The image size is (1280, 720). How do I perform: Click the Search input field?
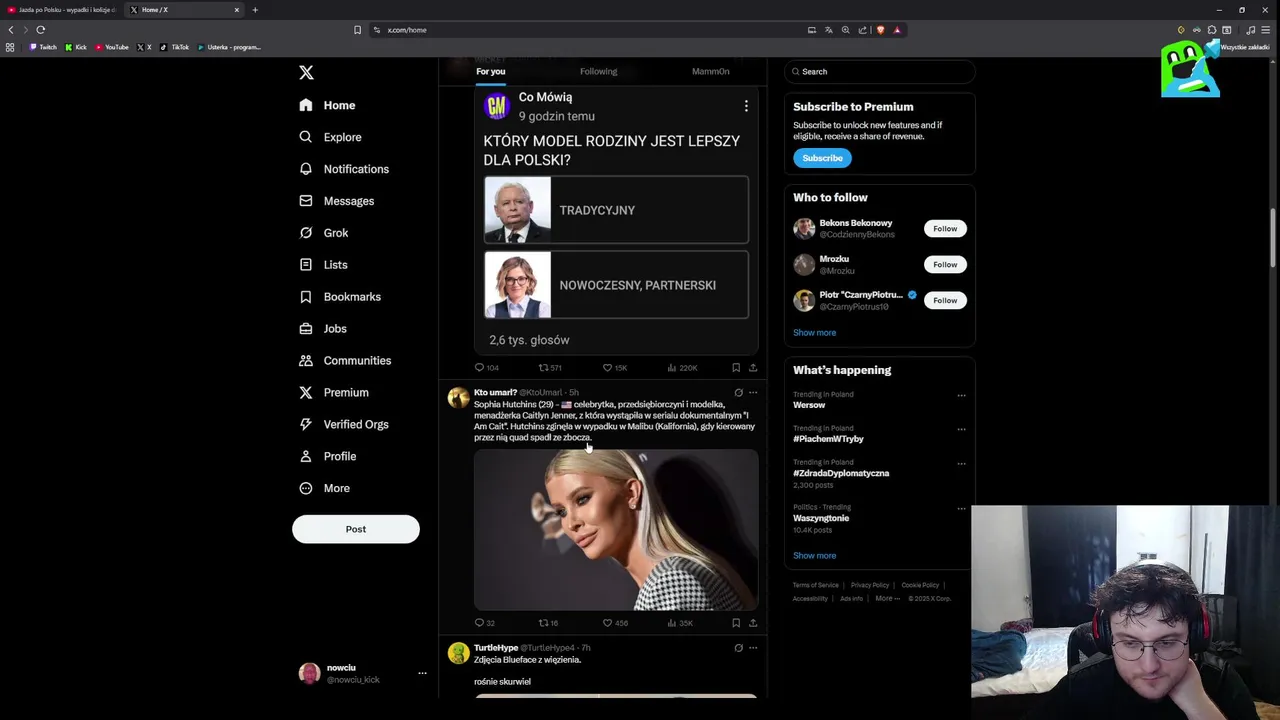point(879,71)
